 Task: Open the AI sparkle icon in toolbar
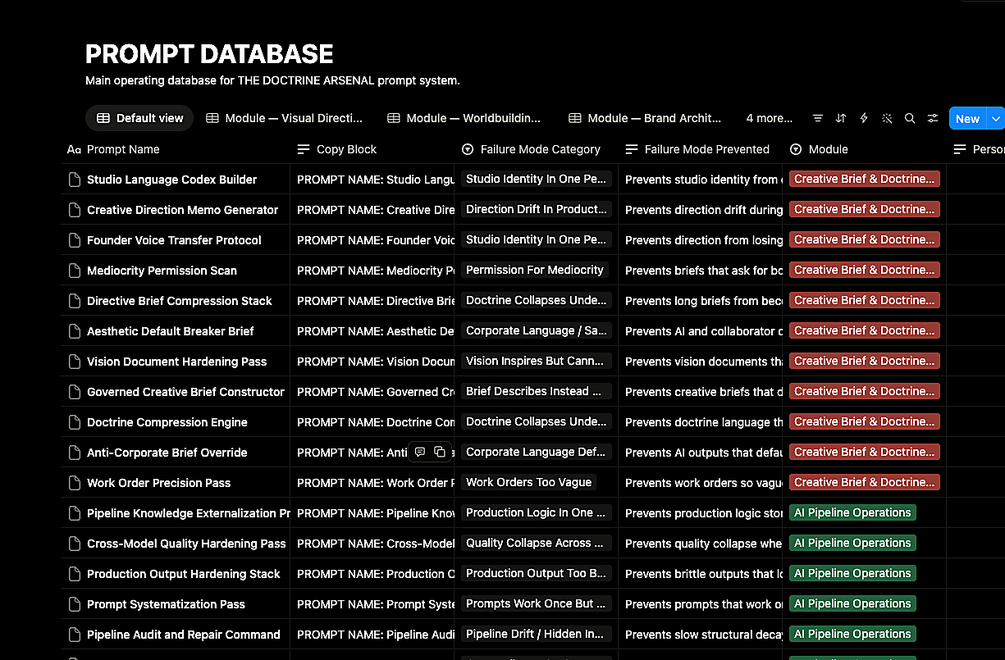(886, 118)
